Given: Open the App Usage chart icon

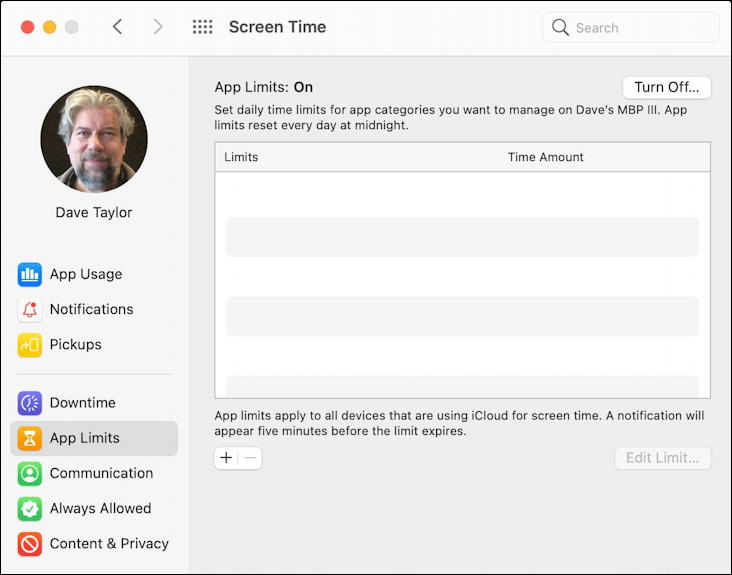Looking at the screenshot, I should (x=29, y=274).
